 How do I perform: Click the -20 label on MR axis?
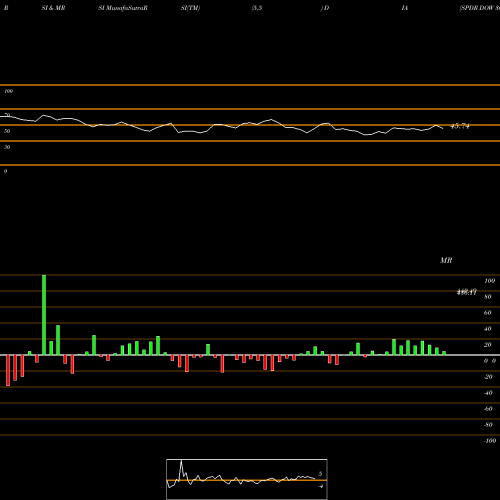coord(488,377)
